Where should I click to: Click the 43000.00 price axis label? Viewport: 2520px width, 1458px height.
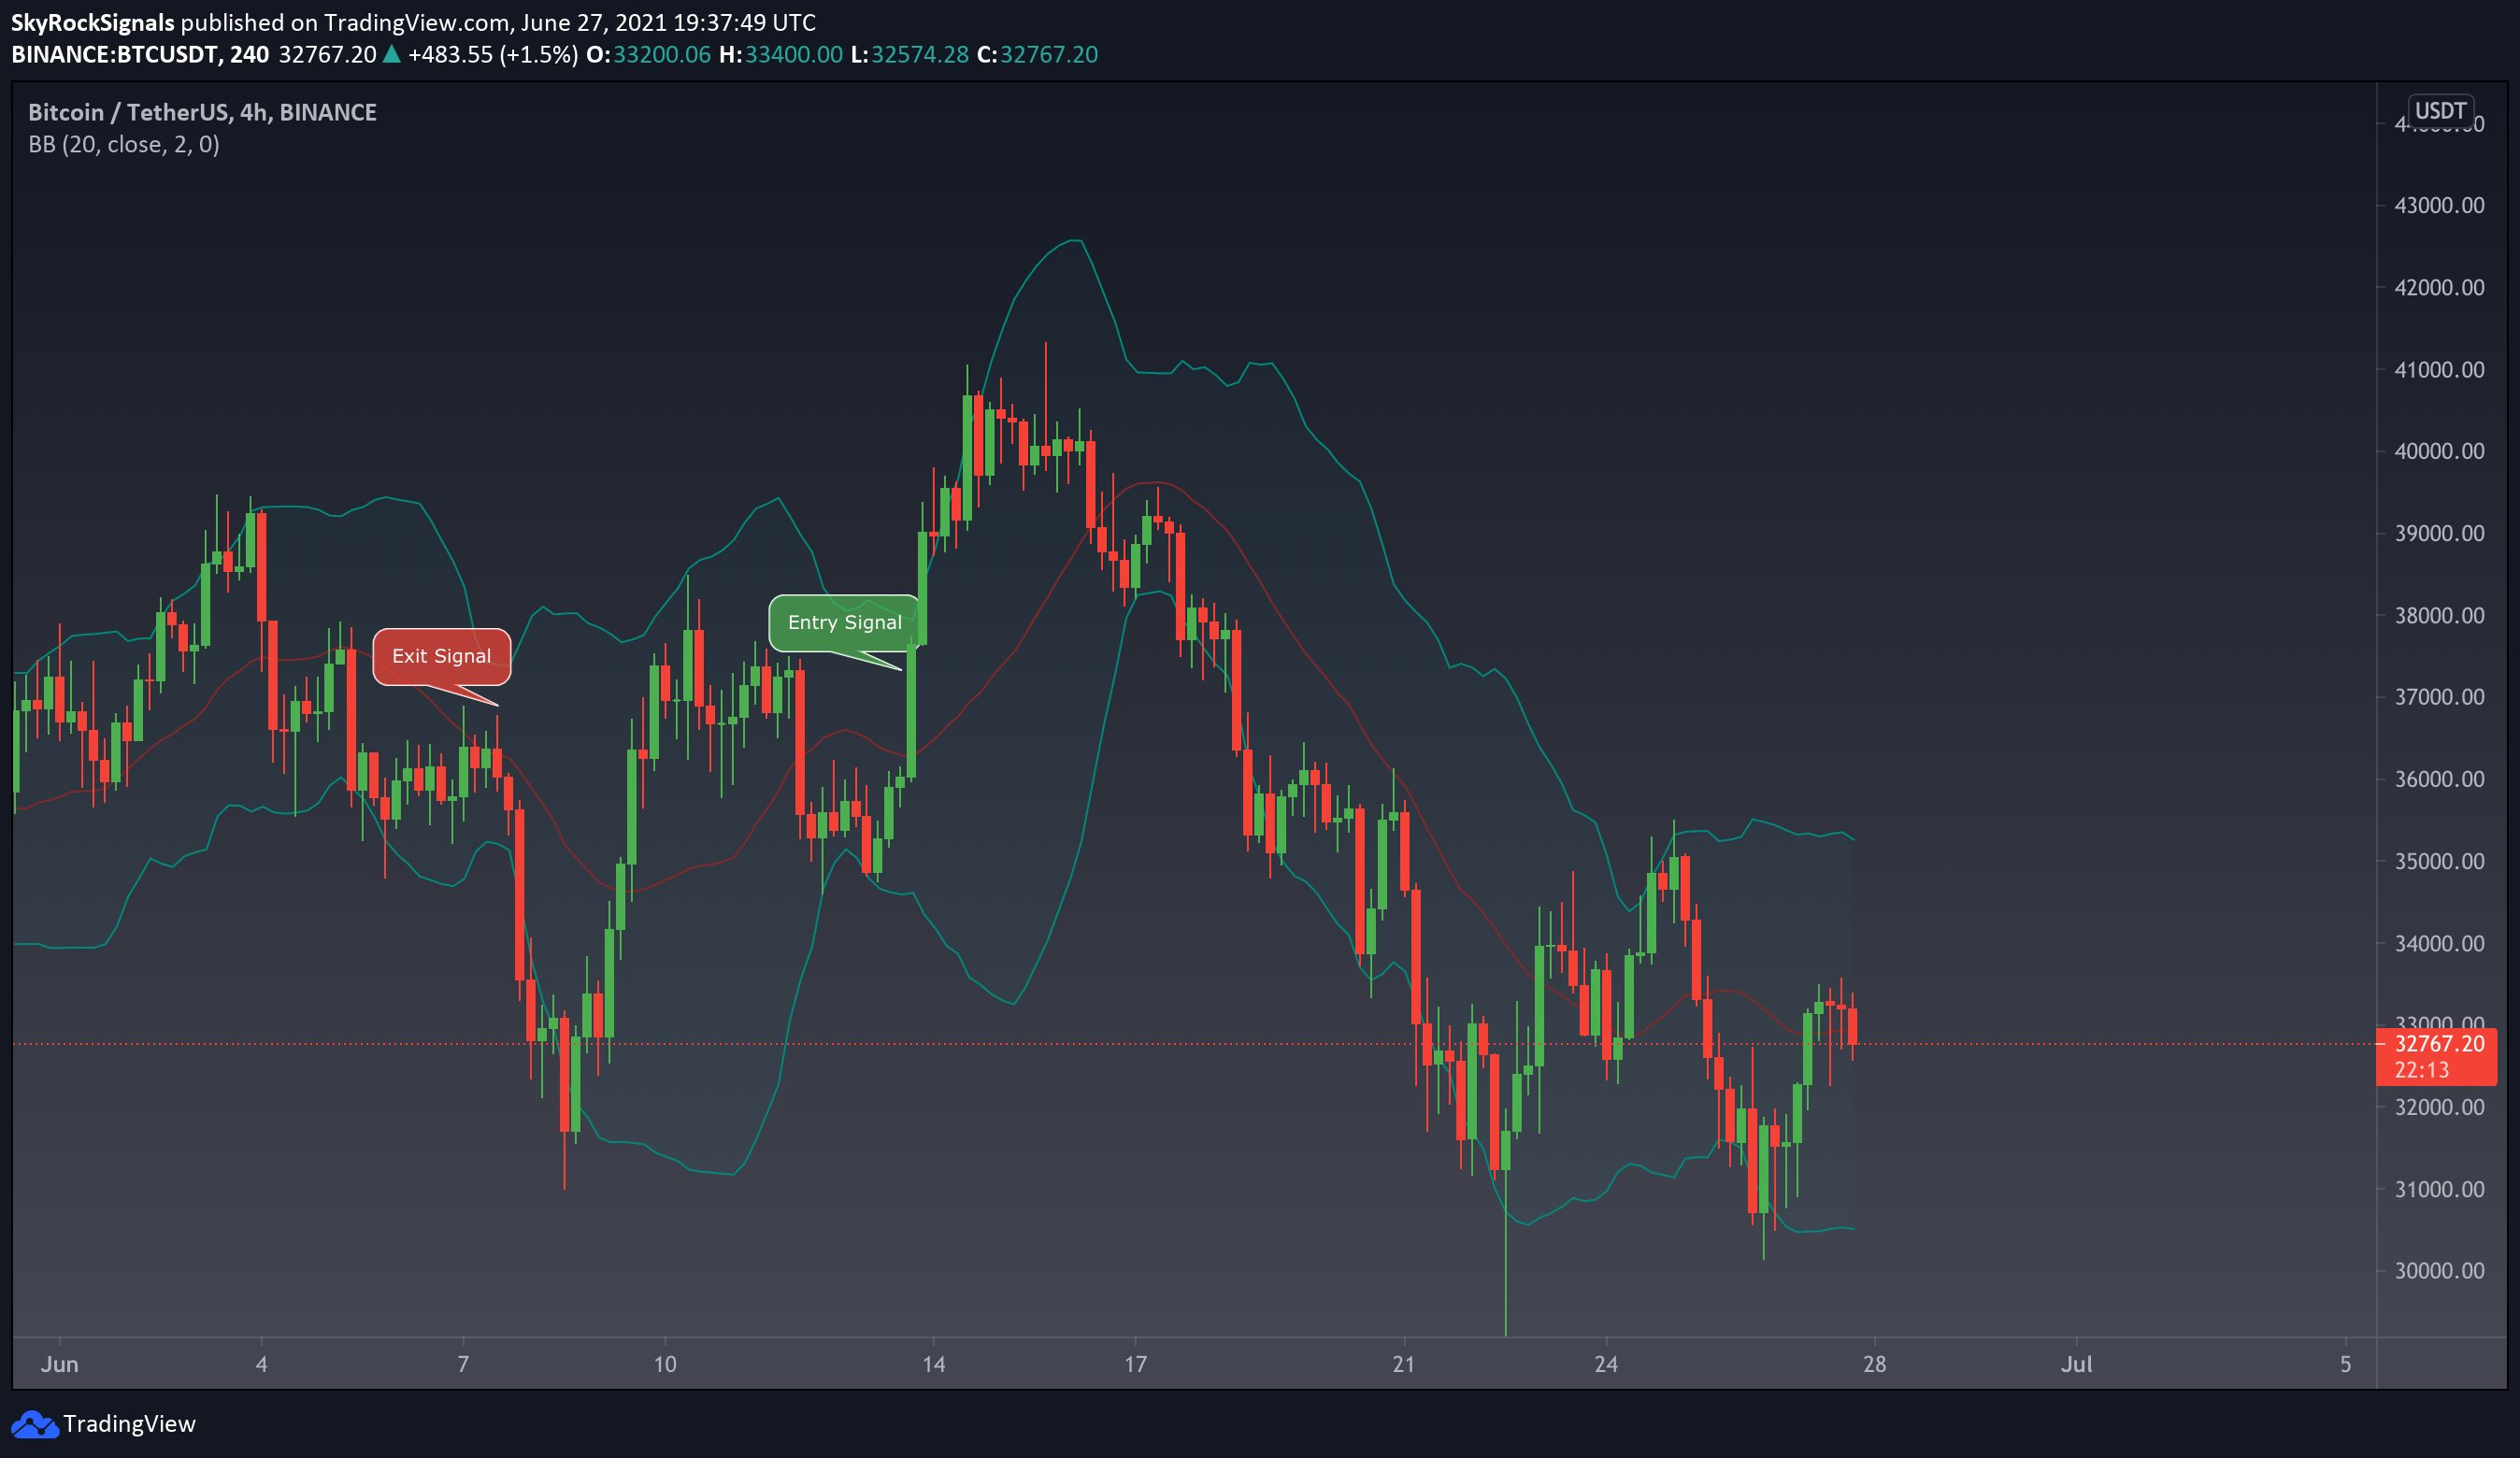(2439, 205)
